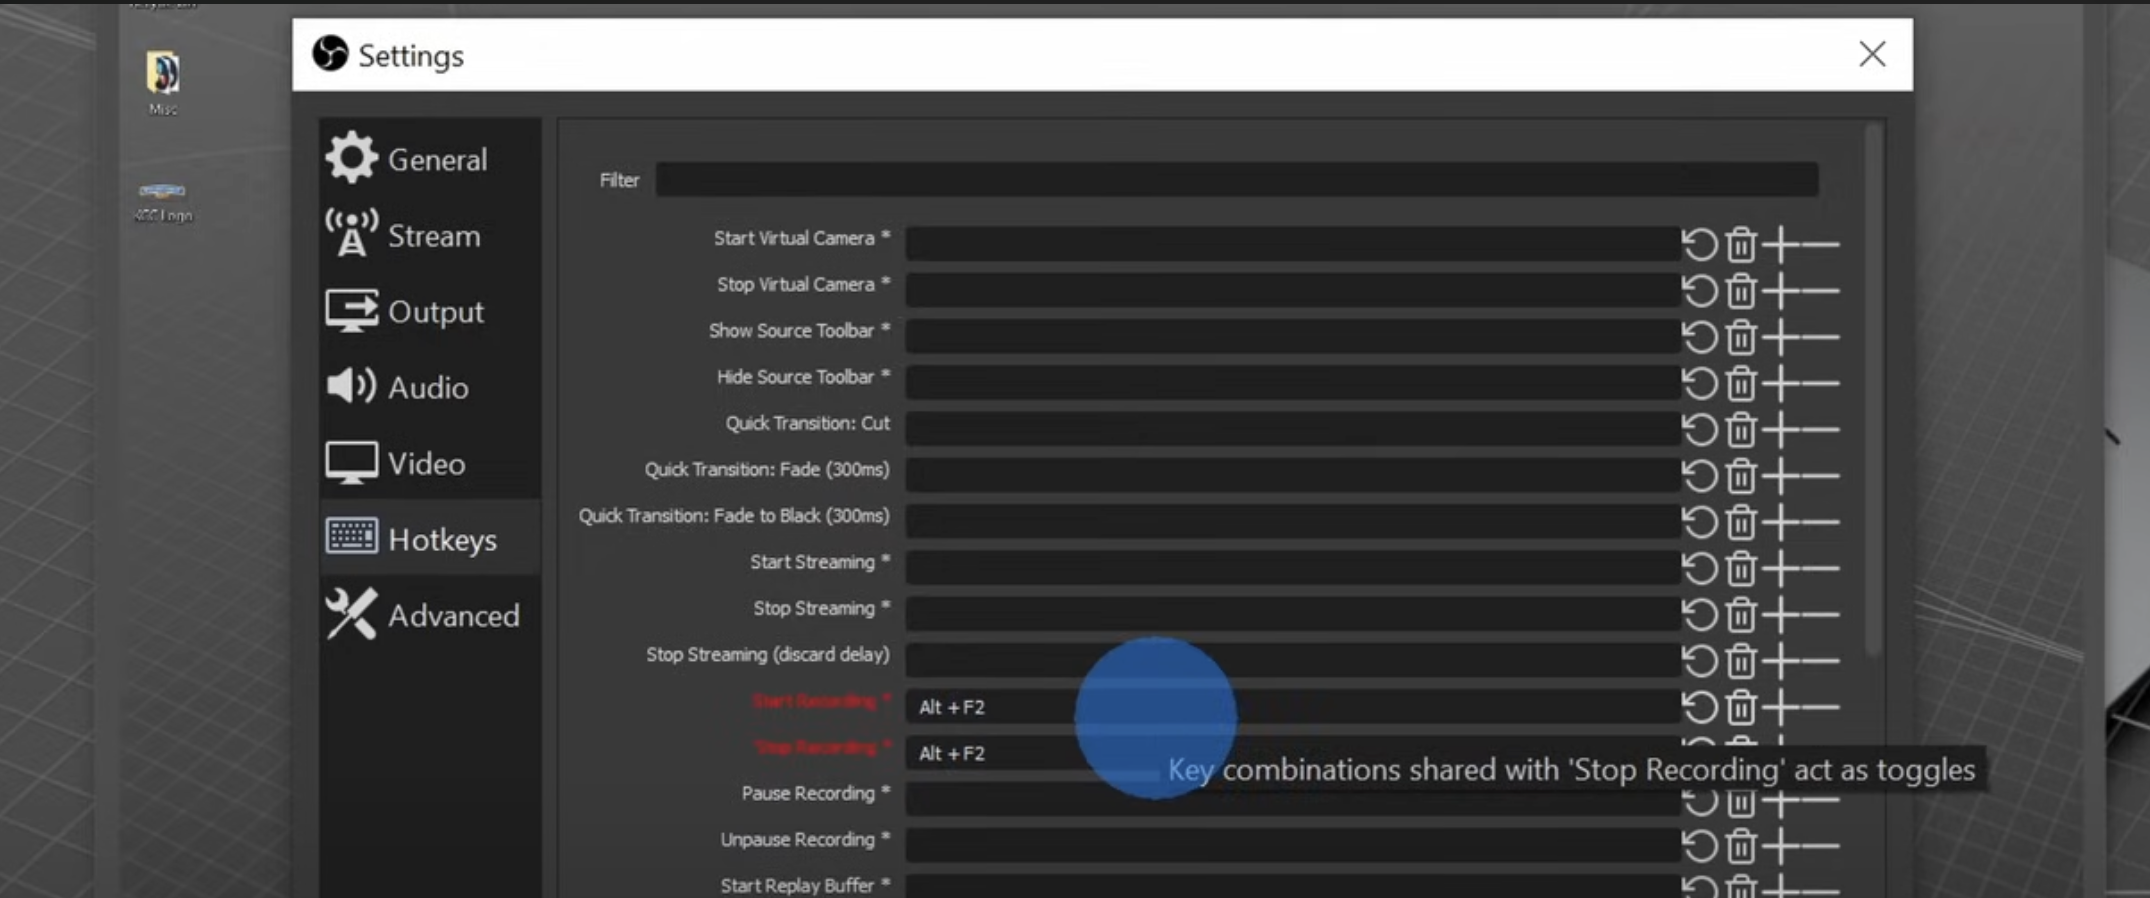2150x898 pixels.
Task: Click minus for Quick Transition: Fade (300ms)
Action: tap(1821, 476)
